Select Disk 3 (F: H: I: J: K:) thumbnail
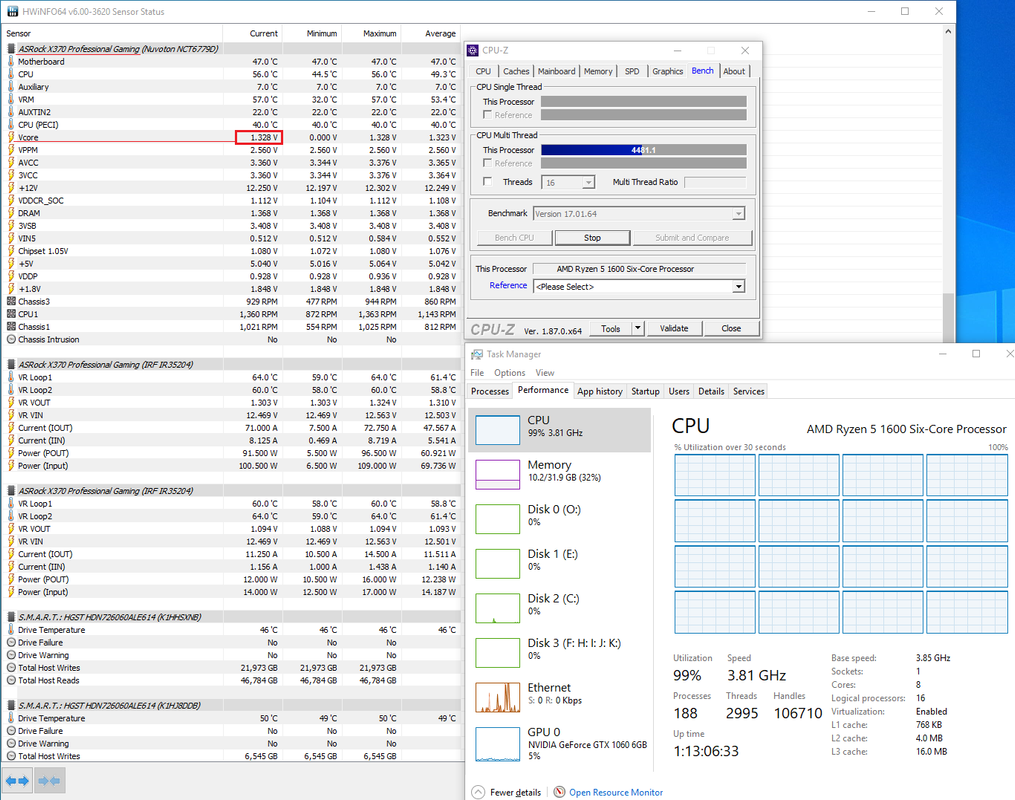 tap(497, 652)
